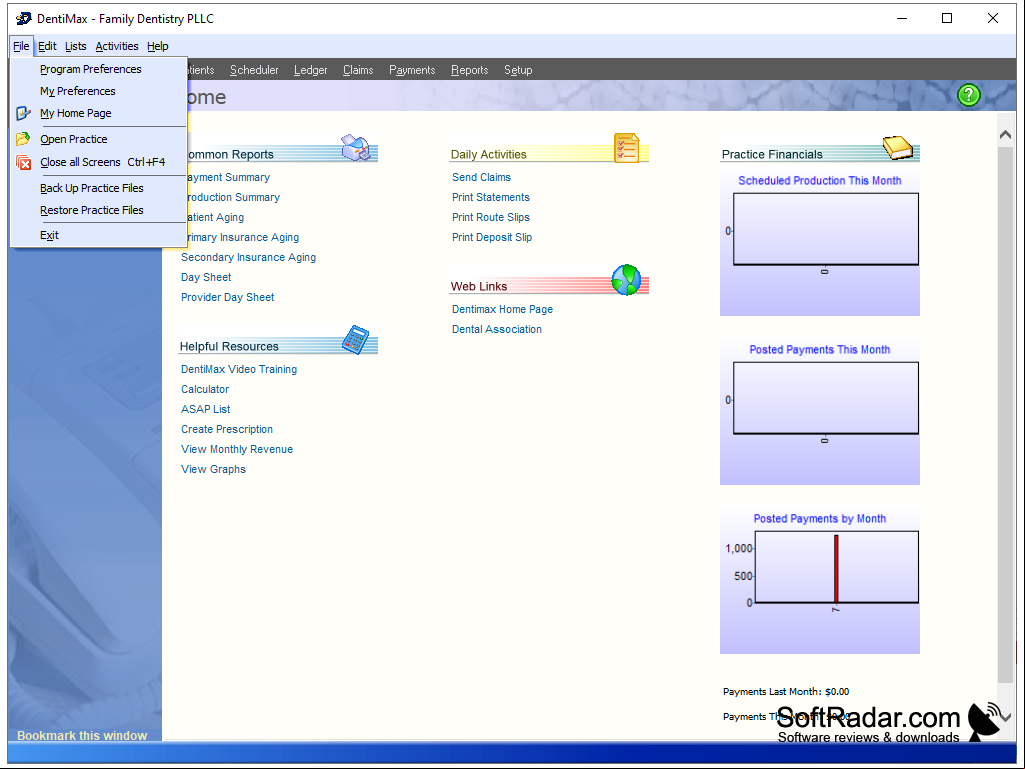This screenshot has height=769, width=1025.
Task: Launch the Calculator link
Action: coord(205,389)
